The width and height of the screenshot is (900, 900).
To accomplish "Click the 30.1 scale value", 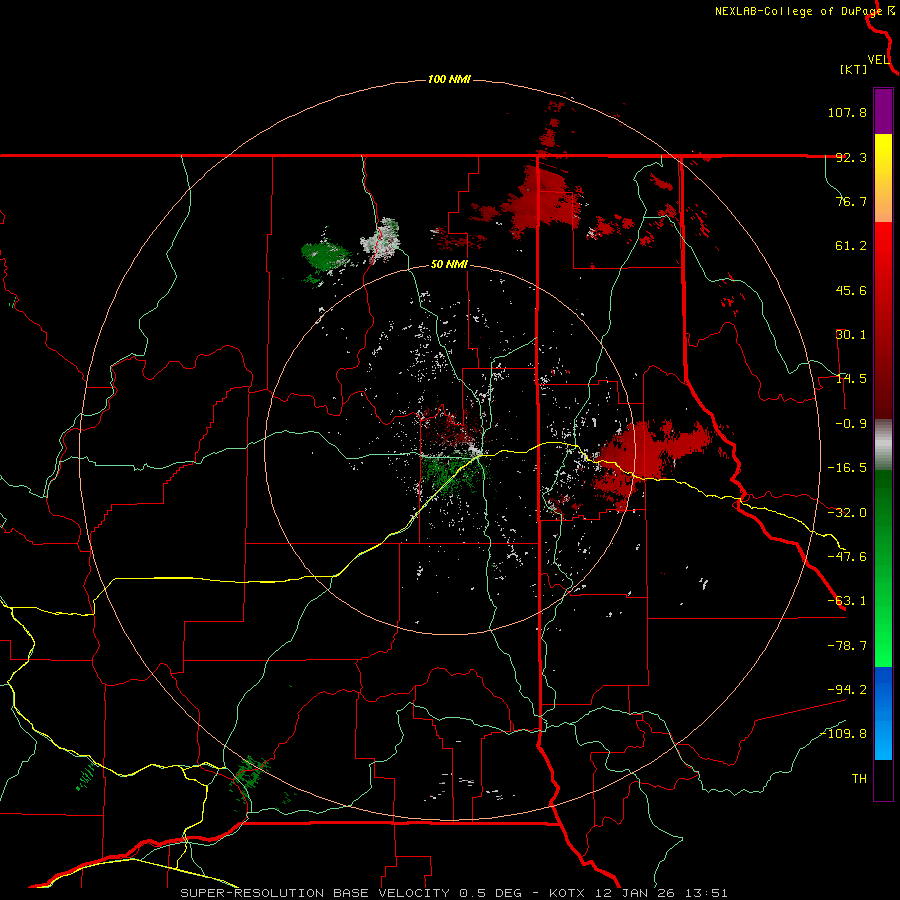I will click(851, 335).
